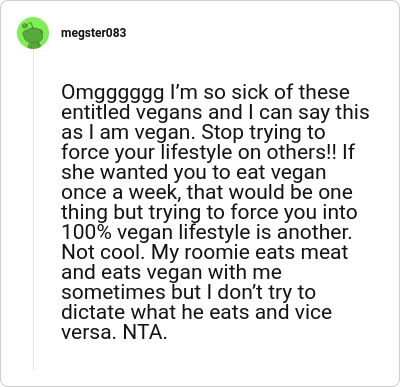This screenshot has width=400, height=387.
Task: Click the word "Omgggggg" in the comment
Action: 113,92
